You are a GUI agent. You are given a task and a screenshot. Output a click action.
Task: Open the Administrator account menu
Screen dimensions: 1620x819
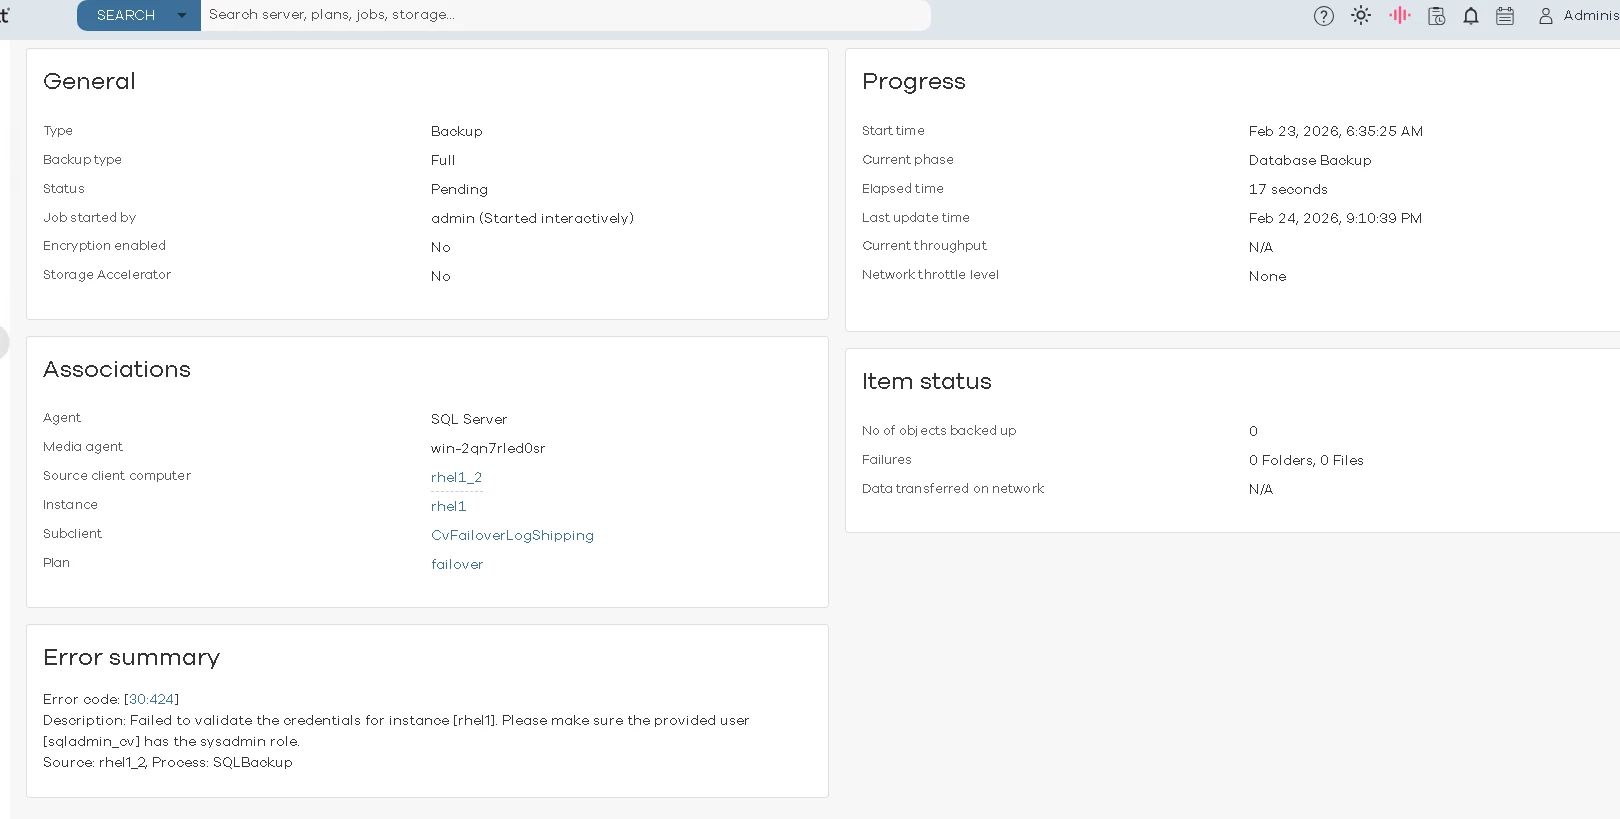pyautogui.click(x=1590, y=16)
